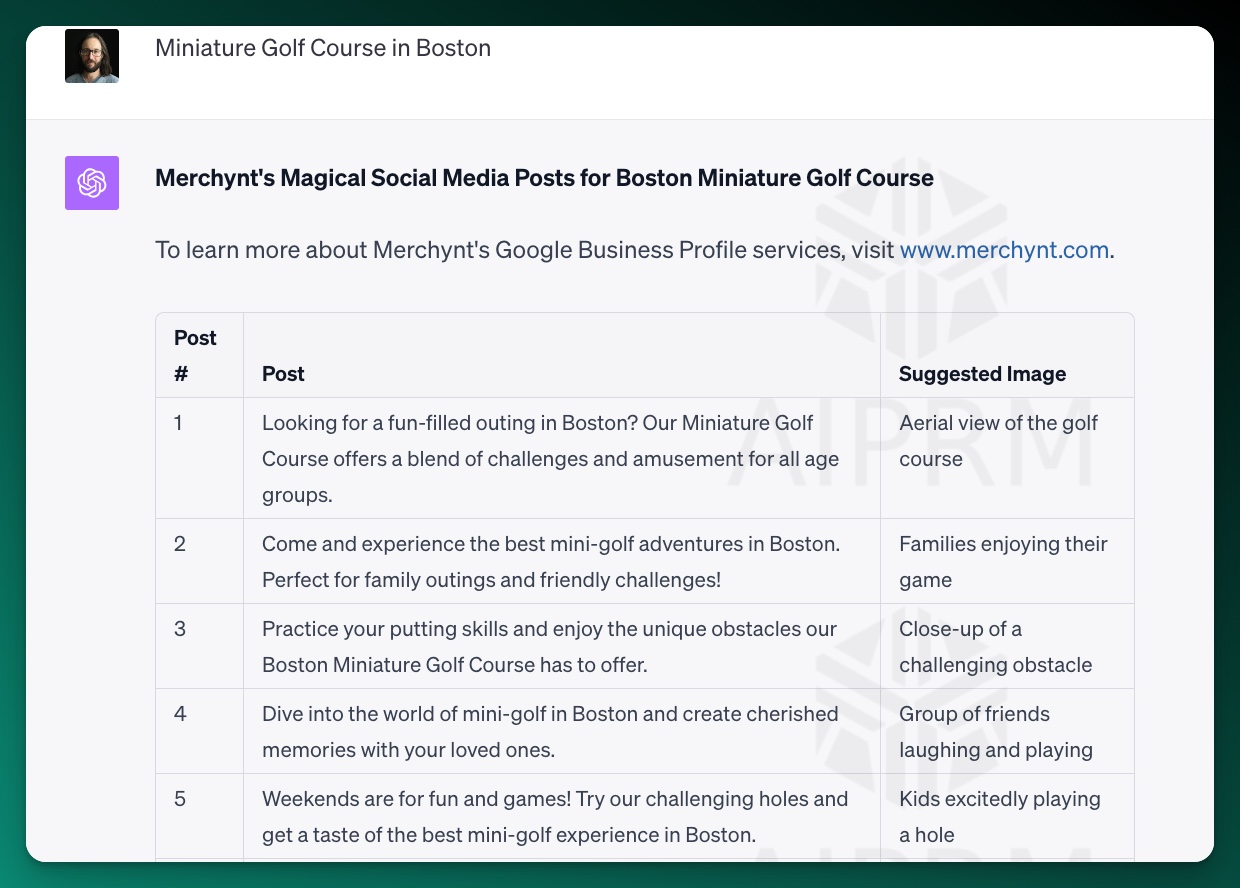This screenshot has height=888, width=1240.
Task: Click the 'Kids excitedly playing a hole' cell
Action: pos(999,817)
